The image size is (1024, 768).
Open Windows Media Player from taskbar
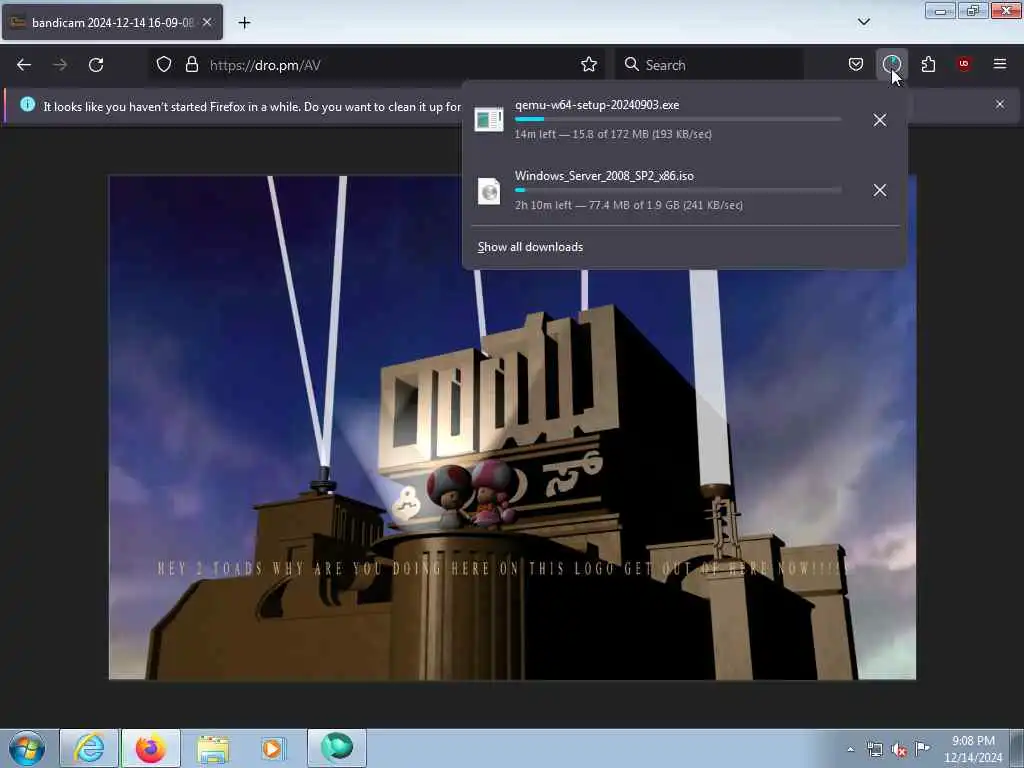tap(272, 748)
